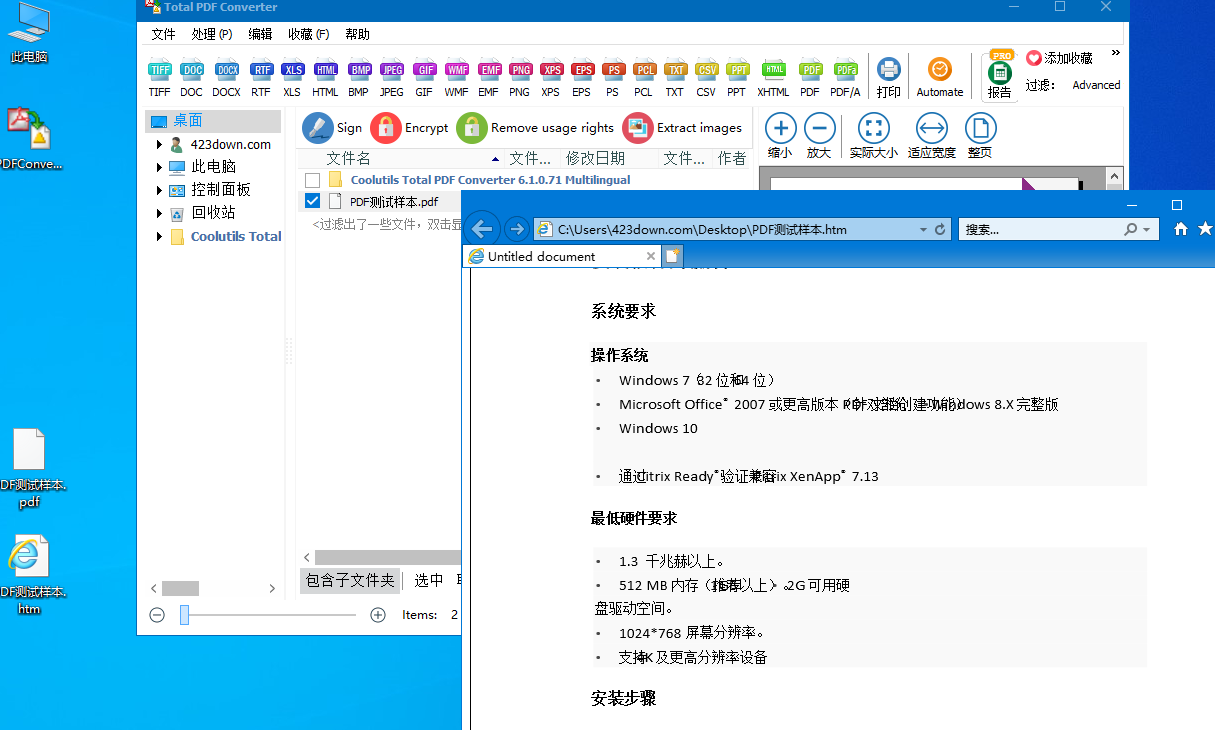Open IE search provider dropdown
This screenshot has height=730, width=1215.
pos(1145,229)
